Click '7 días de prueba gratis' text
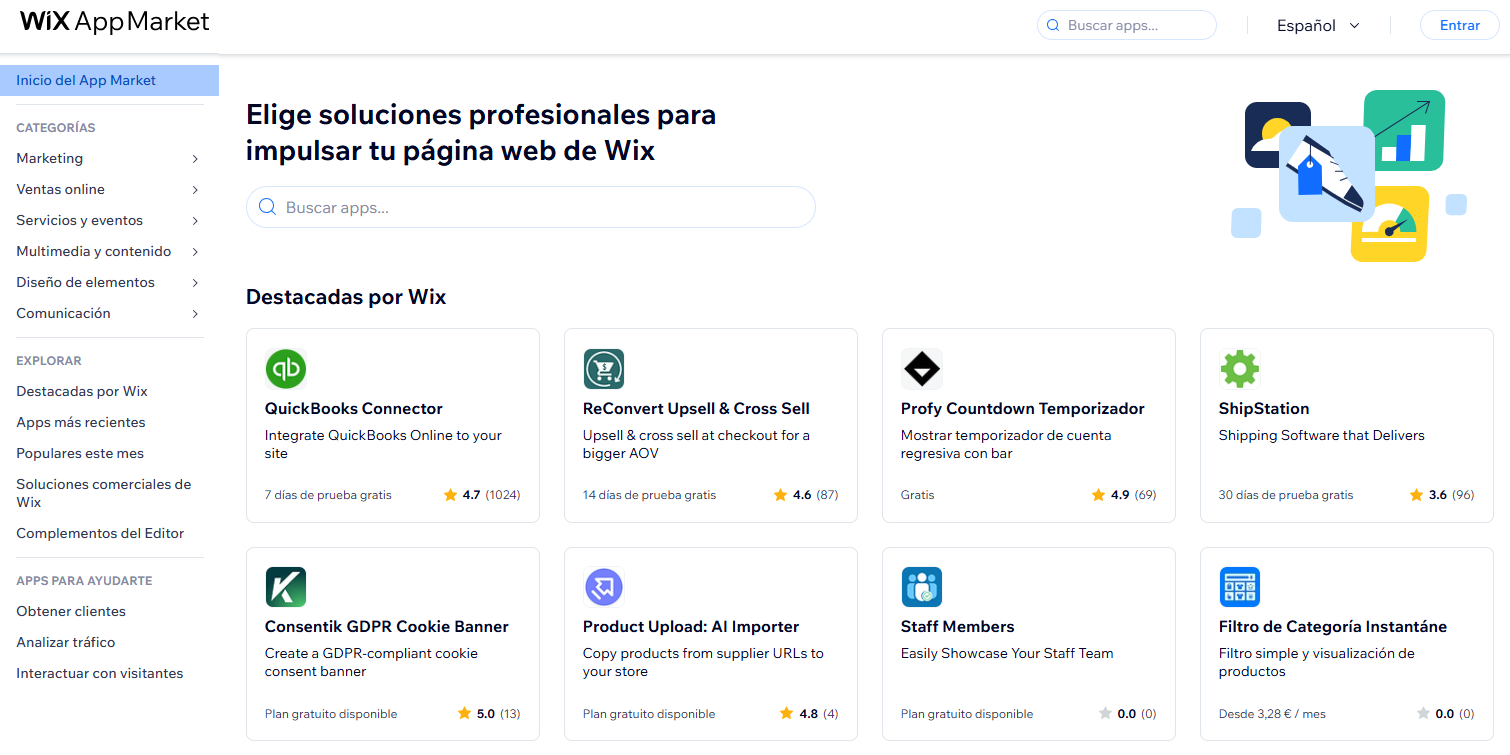This screenshot has height=755, width=1510. [x=328, y=495]
